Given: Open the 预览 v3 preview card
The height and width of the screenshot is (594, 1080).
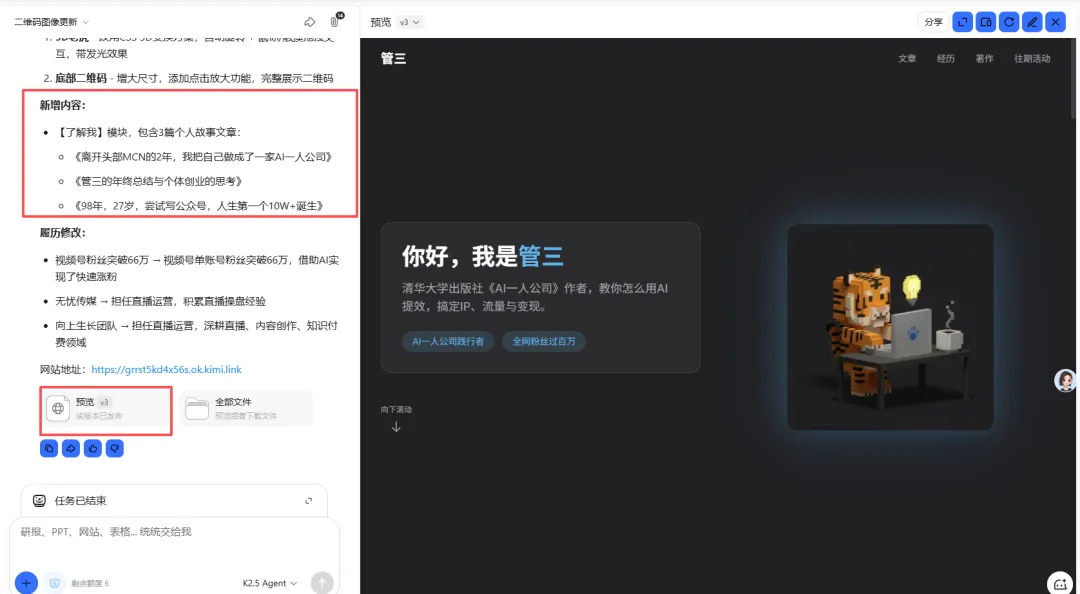Looking at the screenshot, I should coord(105,409).
